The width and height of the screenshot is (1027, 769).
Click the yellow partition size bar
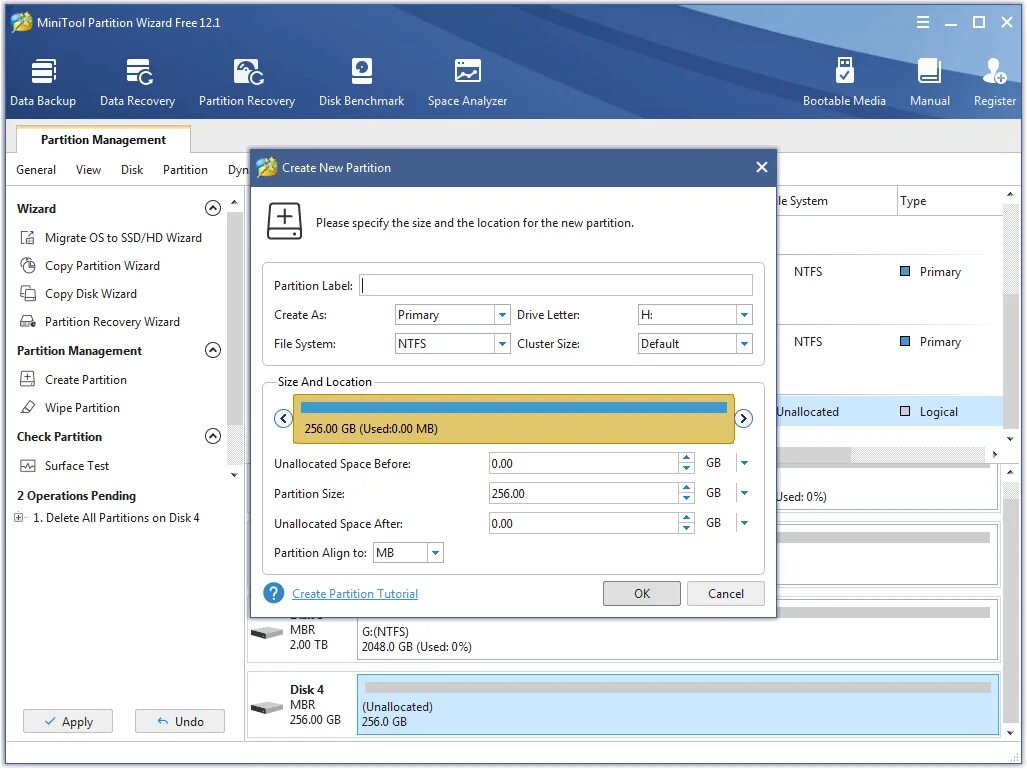(514, 419)
